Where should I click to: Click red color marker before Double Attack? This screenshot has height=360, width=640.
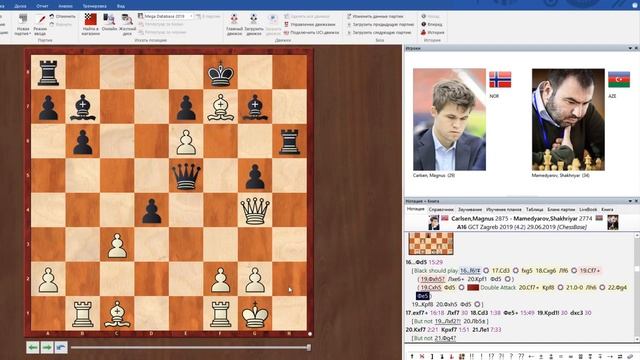[473, 287]
